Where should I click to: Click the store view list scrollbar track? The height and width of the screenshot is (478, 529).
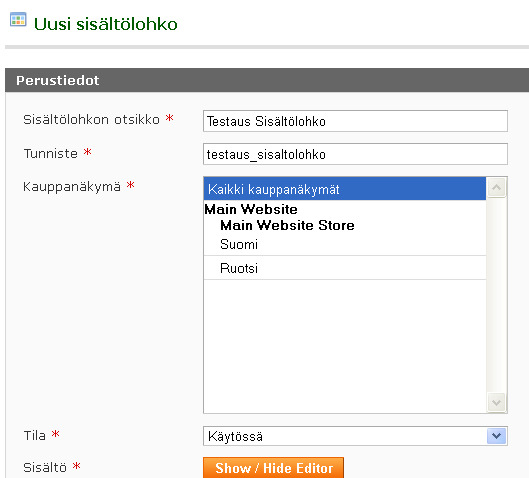[496, 295]
